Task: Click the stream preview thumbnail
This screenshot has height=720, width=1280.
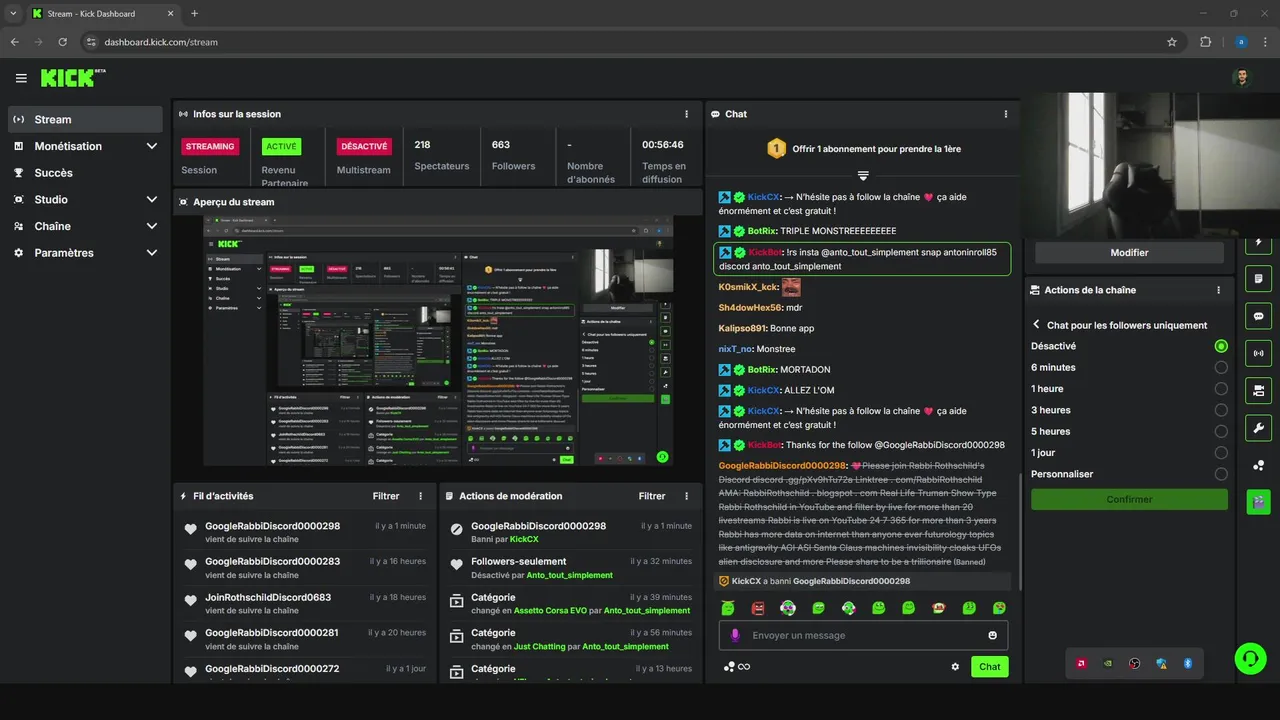Action: pyautogui.click(x=438, y=340)
